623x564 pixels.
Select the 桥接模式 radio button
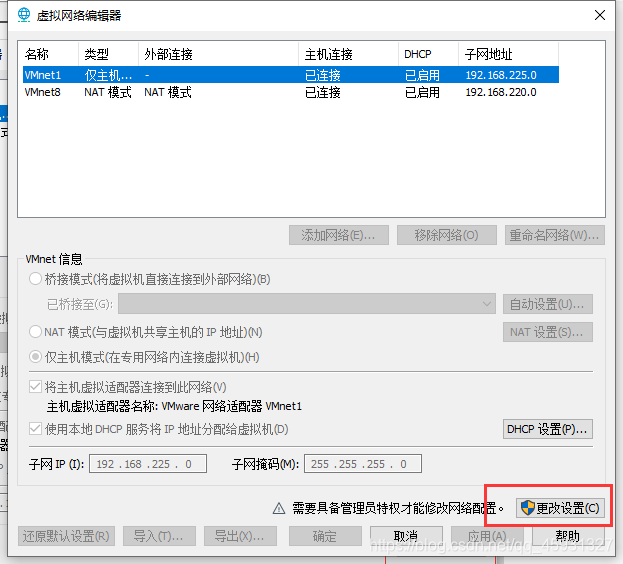[35, 279]
